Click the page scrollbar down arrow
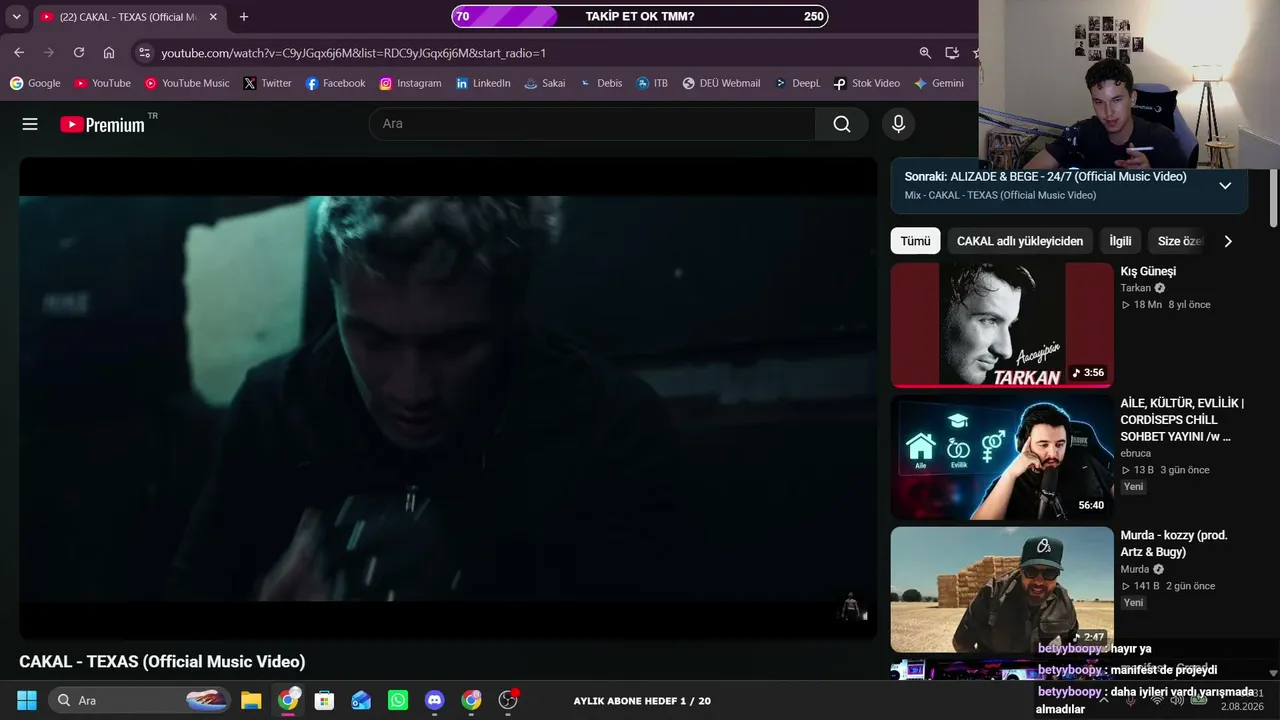 (1273, 673)
